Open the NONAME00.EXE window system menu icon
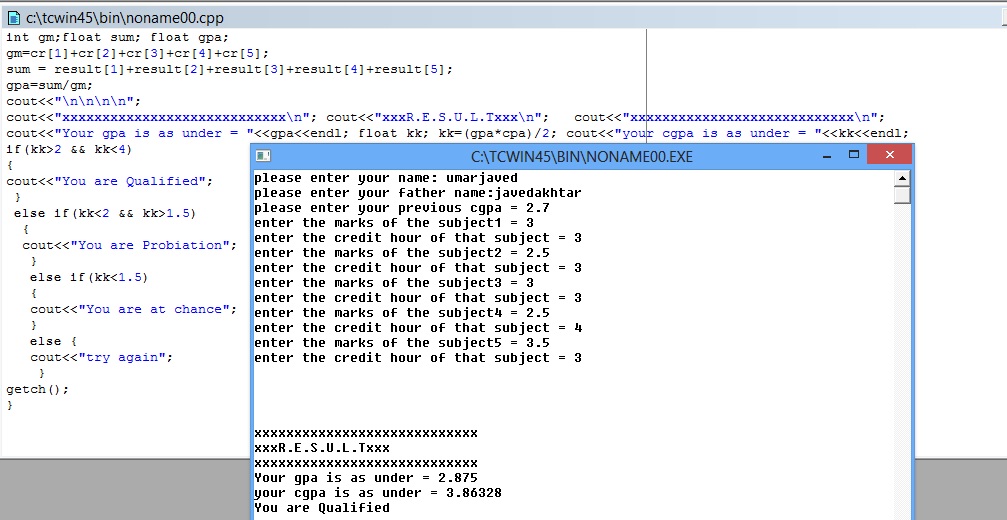Image resolution: width=1007 pixels, height=520 pixels. click(x=263, y=156)
